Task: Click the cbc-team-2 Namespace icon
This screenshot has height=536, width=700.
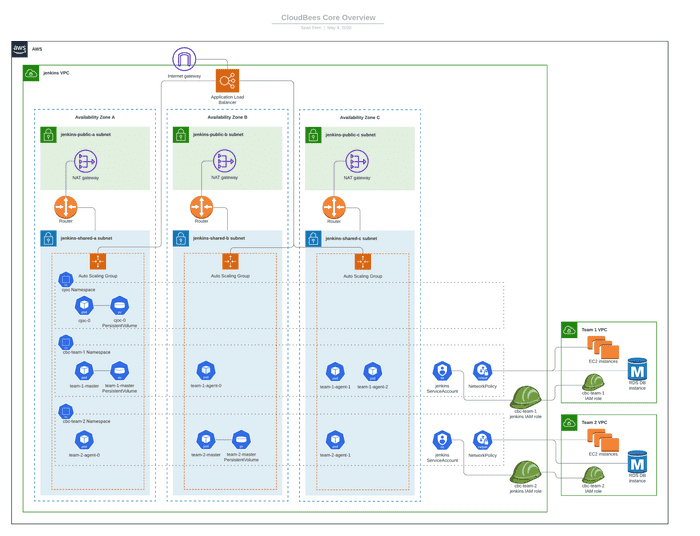Action: pyautogui.click(x=66, y=411)
